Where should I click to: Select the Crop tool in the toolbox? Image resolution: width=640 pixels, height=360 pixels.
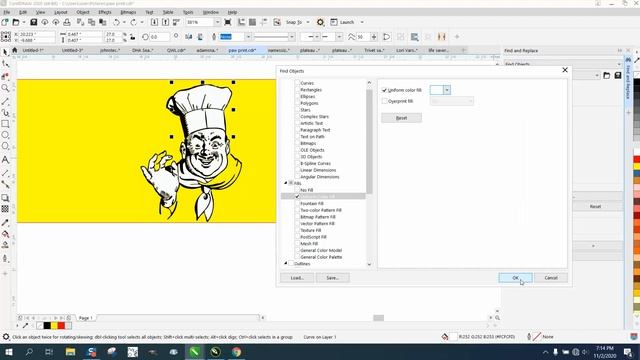[5, 76]
